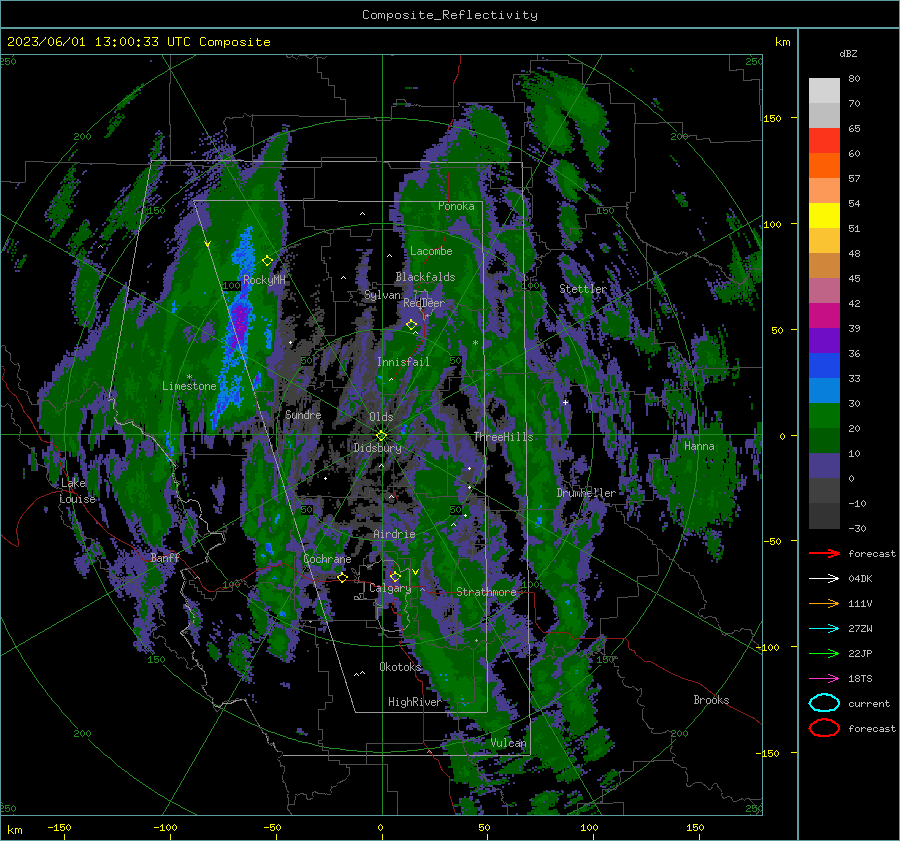Select the yellow 54–51 dBZ color band
This screenshot has height=841, width=900.
pyautogui.click(x=824, y=216)
